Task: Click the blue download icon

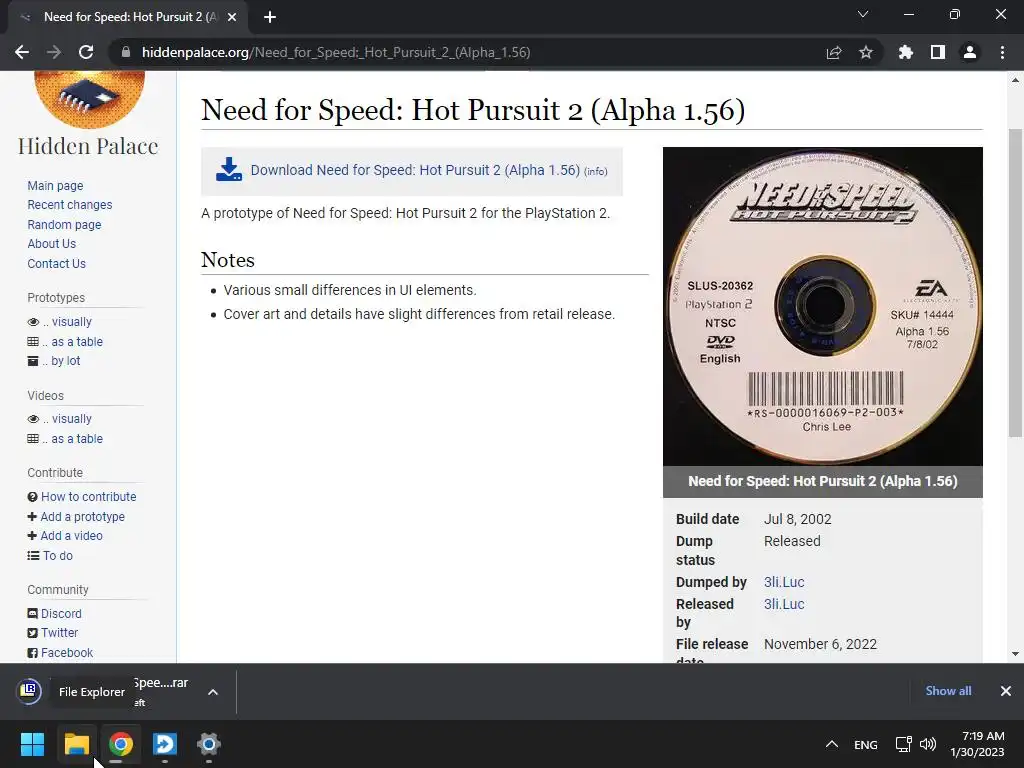Action: coord(229,170)
